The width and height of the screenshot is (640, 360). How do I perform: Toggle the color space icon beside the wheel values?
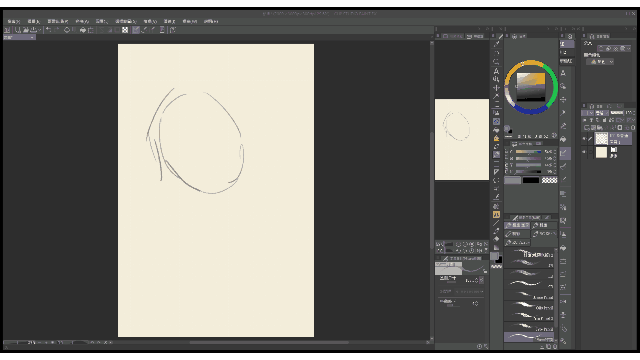(554, 136)
